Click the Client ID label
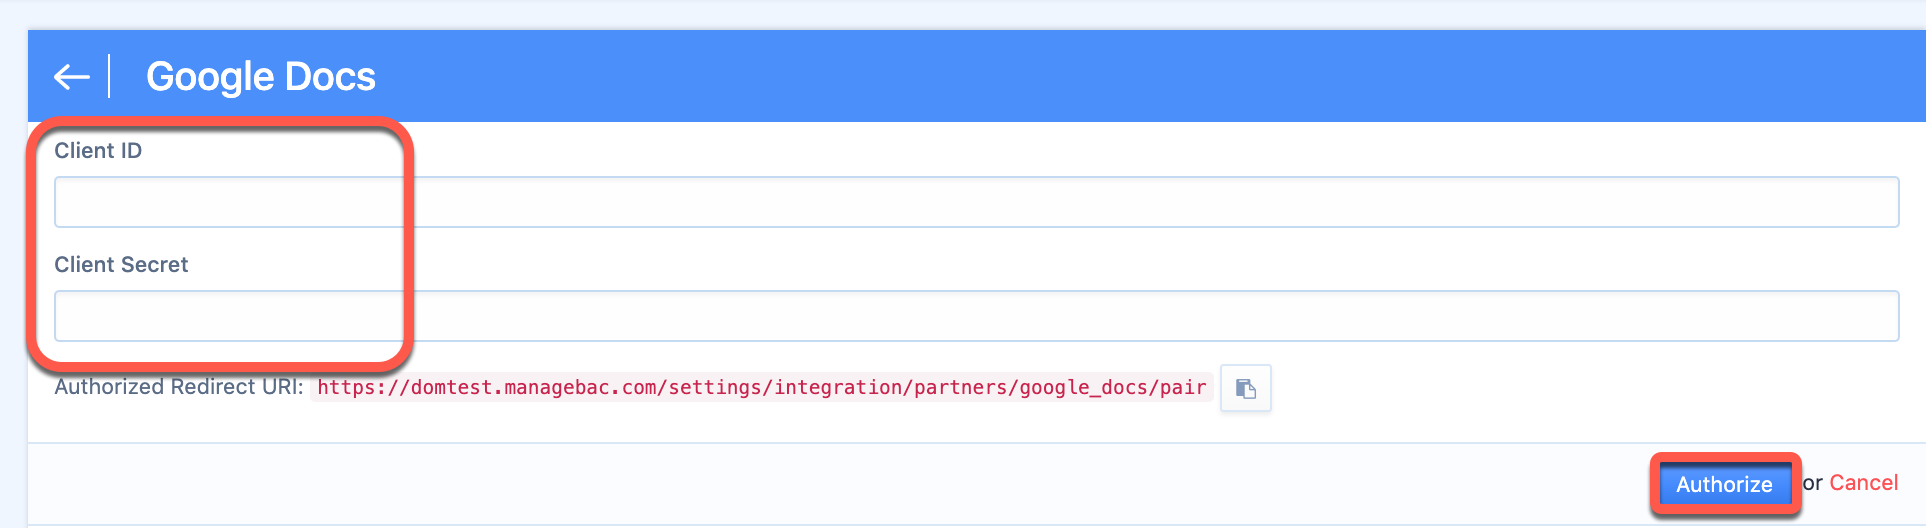1926x528 pixels. 98,151
